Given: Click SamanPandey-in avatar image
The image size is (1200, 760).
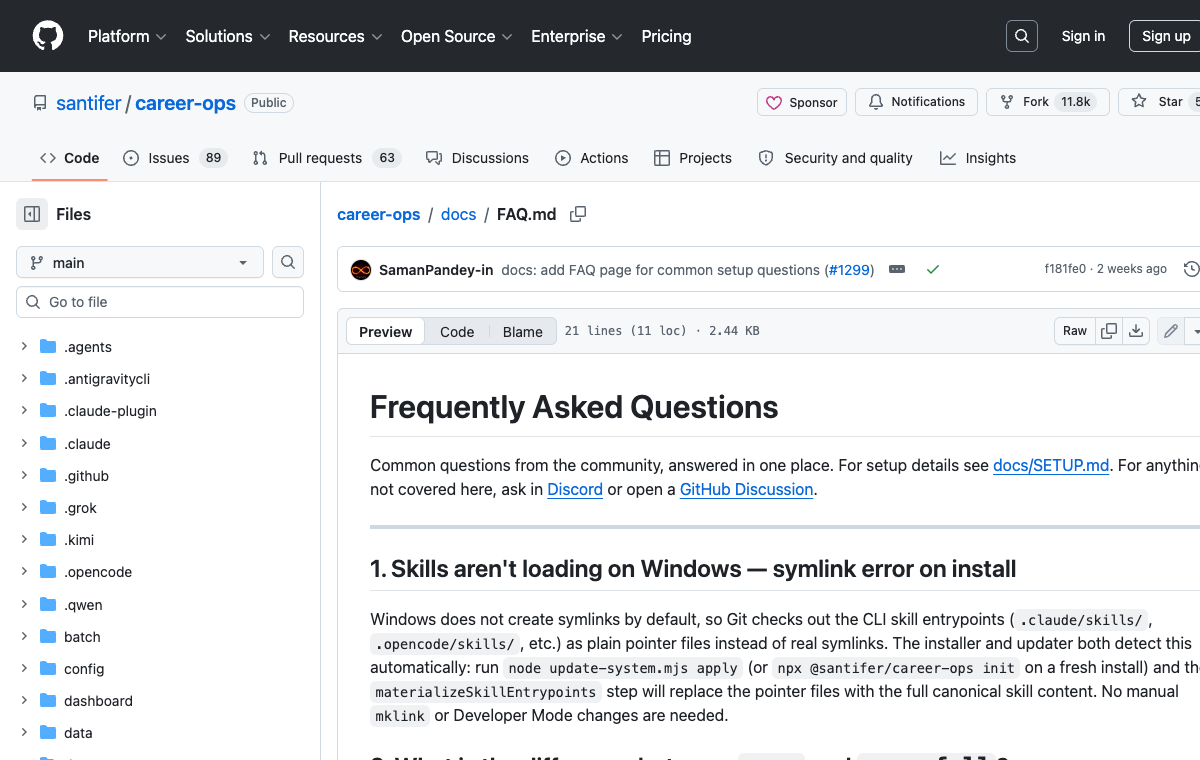Looking at the screenshot, I should pyautogui.click(x=361, y=270).
